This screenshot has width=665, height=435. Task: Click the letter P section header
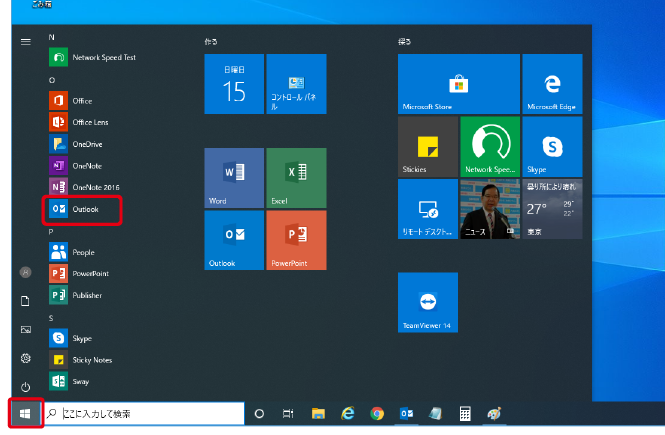(x=51, y=232)
